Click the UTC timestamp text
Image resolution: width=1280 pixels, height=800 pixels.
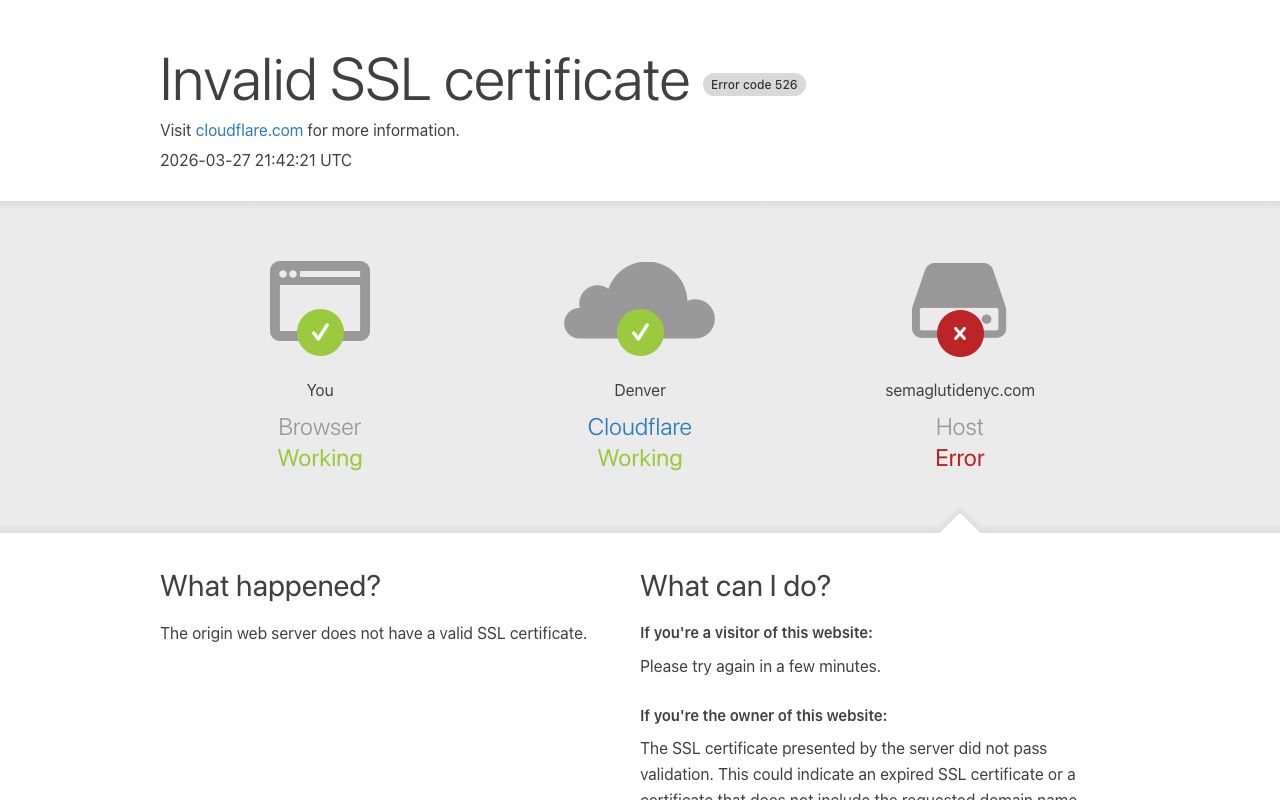[256, 160]
